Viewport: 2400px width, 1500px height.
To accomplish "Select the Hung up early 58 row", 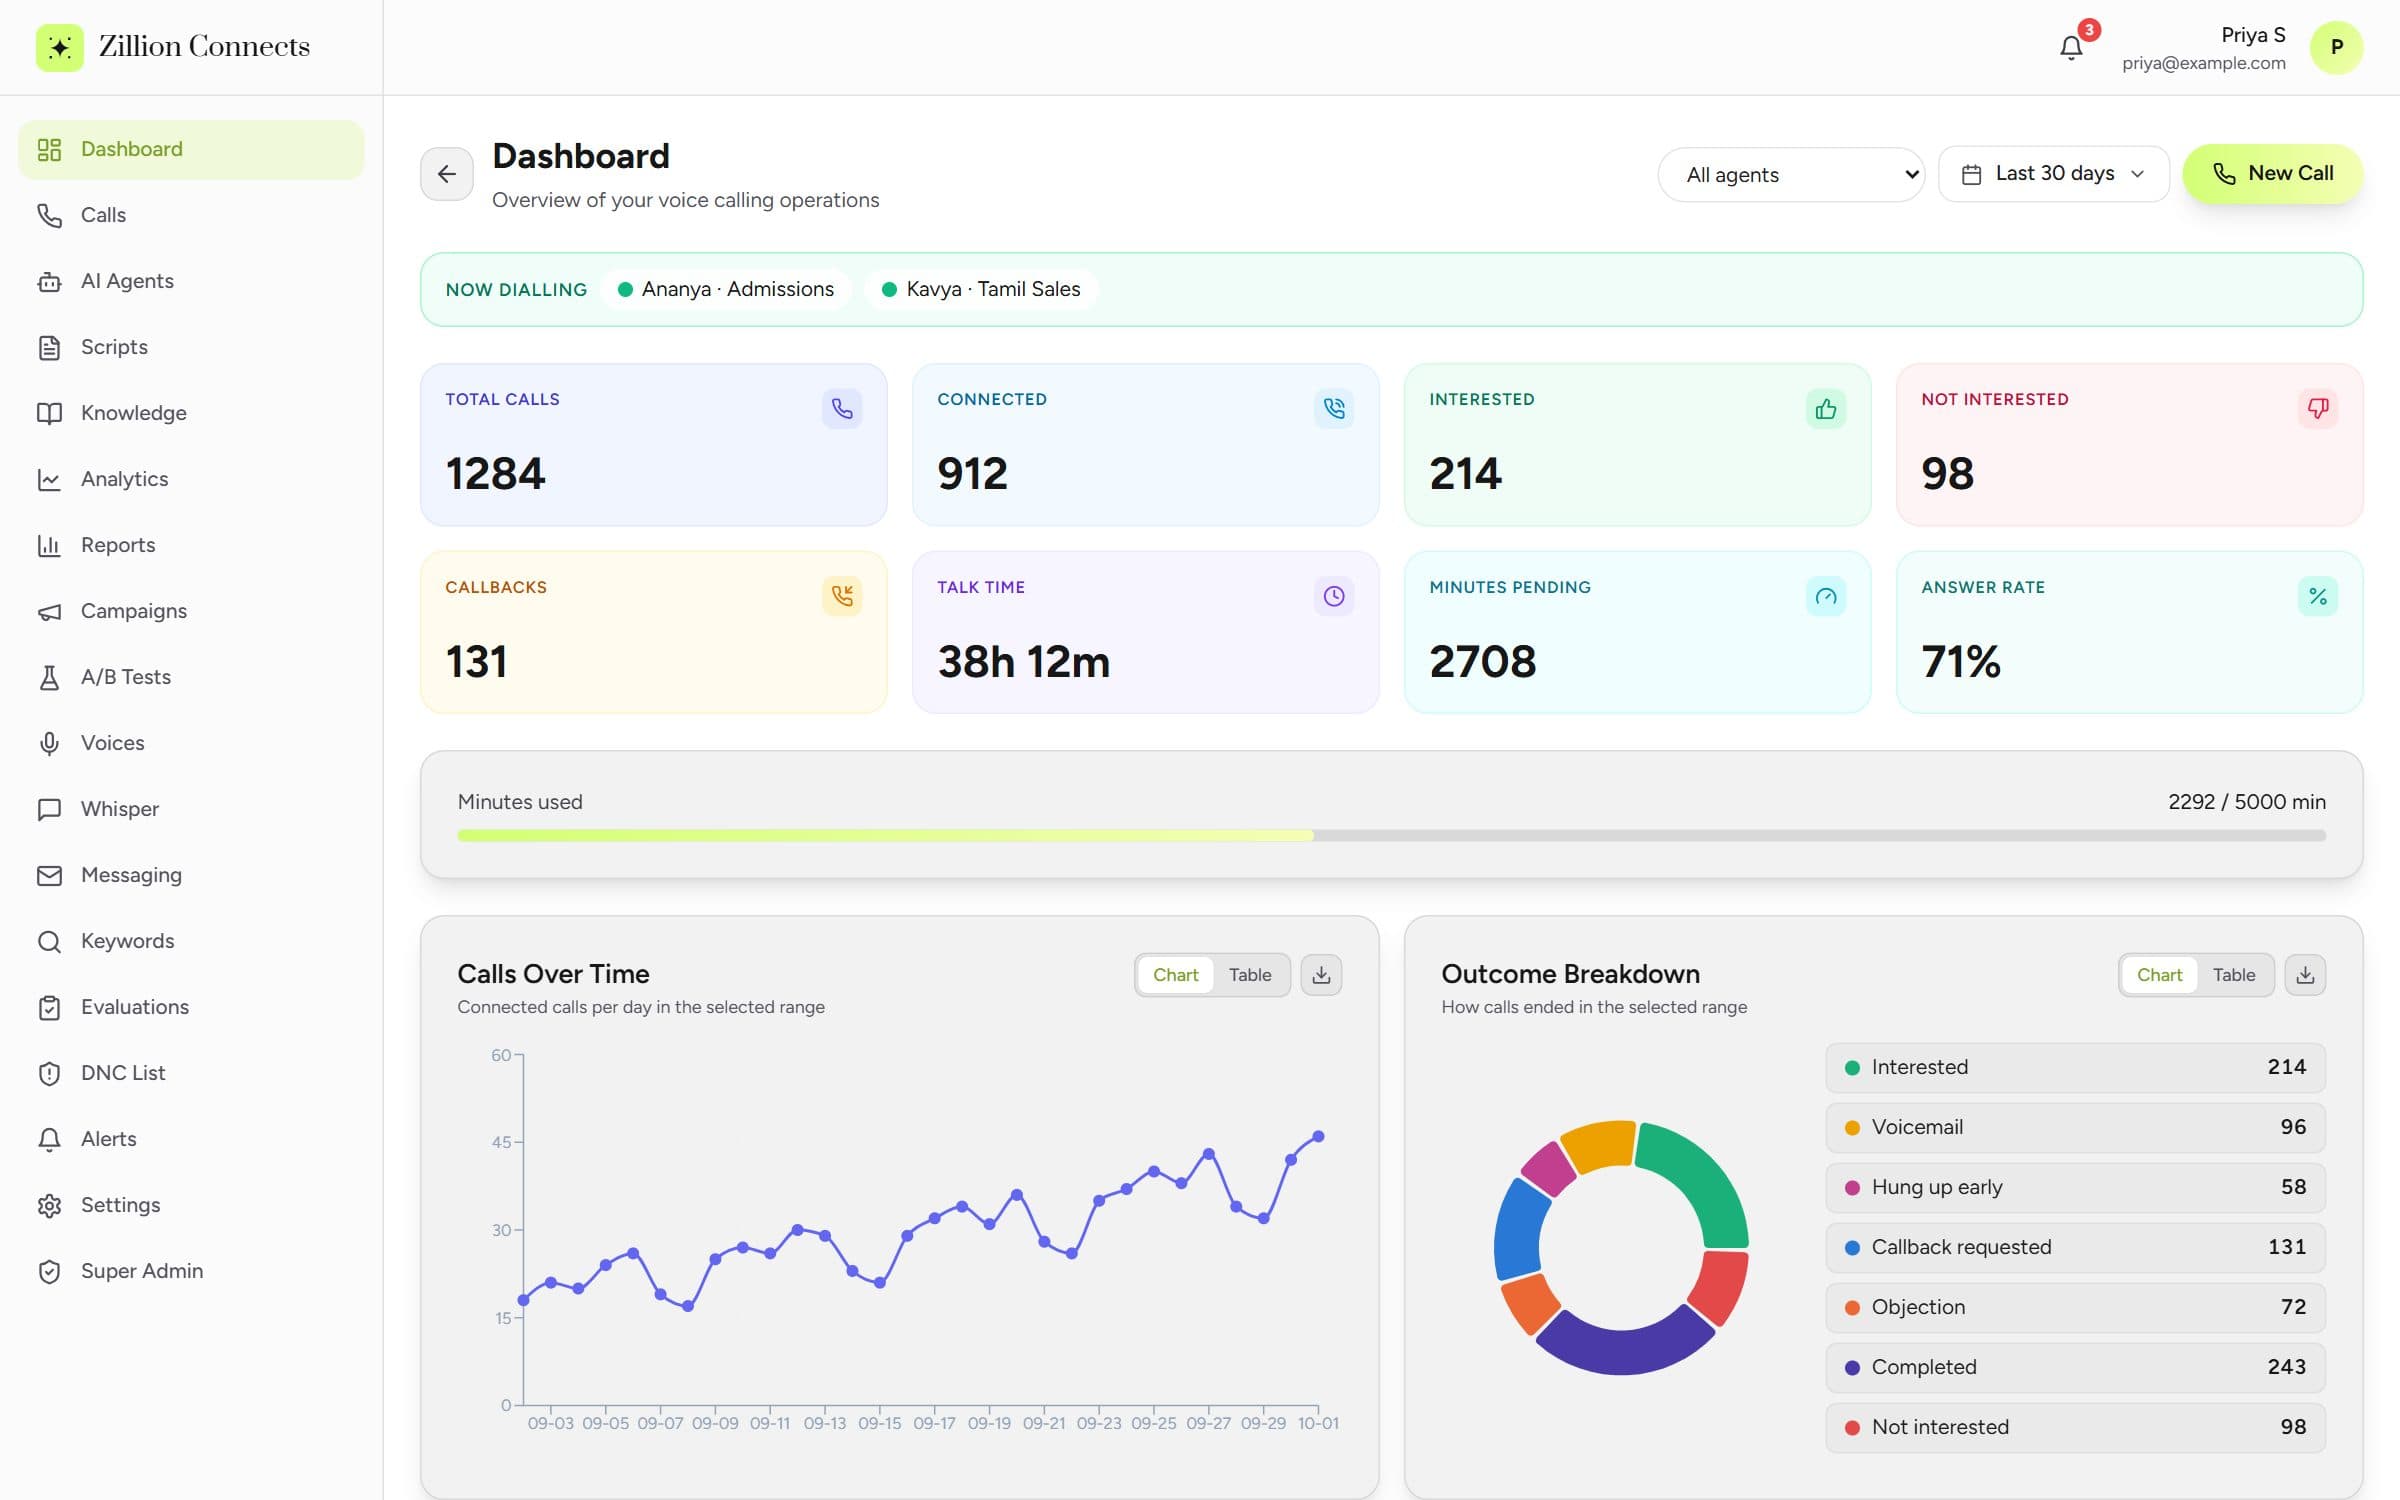I will [2075, 1187].
